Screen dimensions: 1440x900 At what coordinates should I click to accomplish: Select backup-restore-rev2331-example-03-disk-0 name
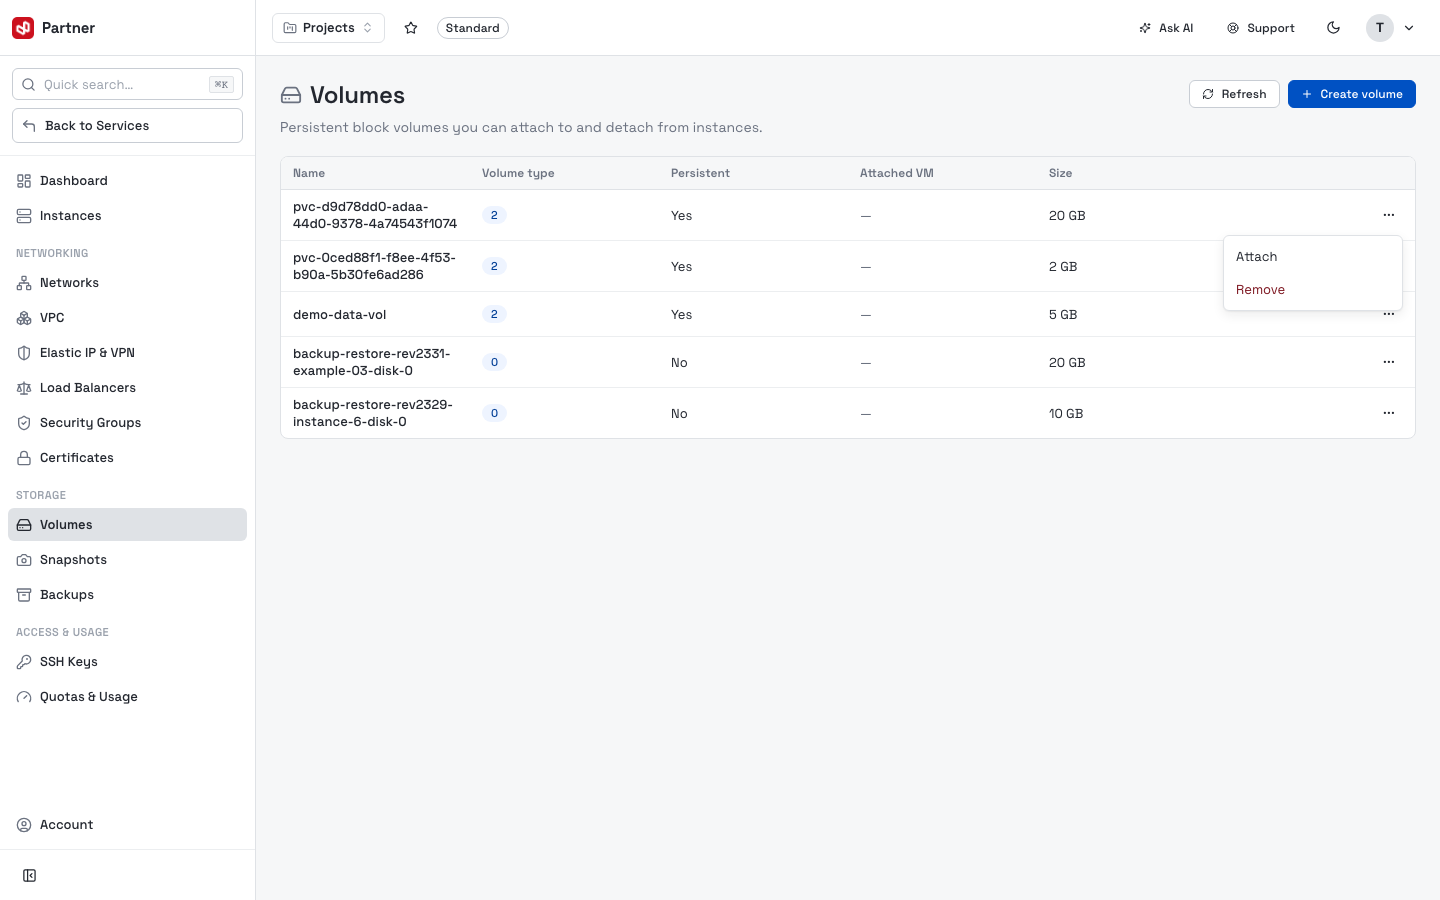click(372, 362)
